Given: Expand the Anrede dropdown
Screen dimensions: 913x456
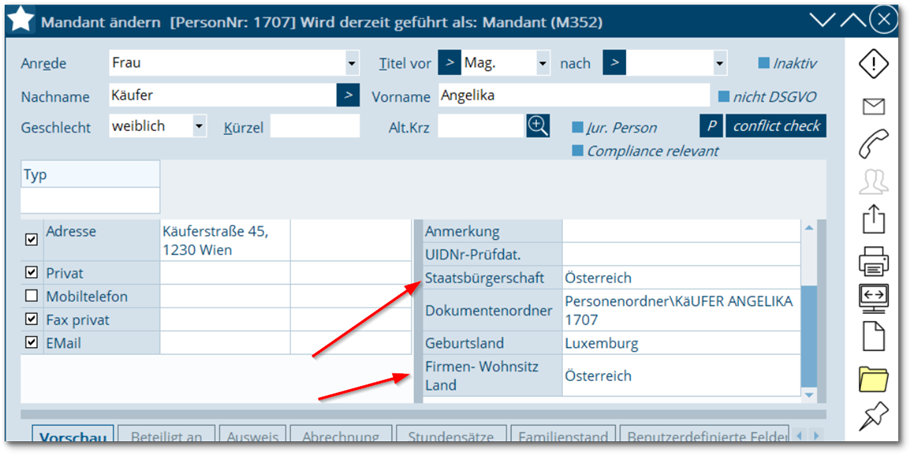Looking at the screenshot, I should point(351,64).
